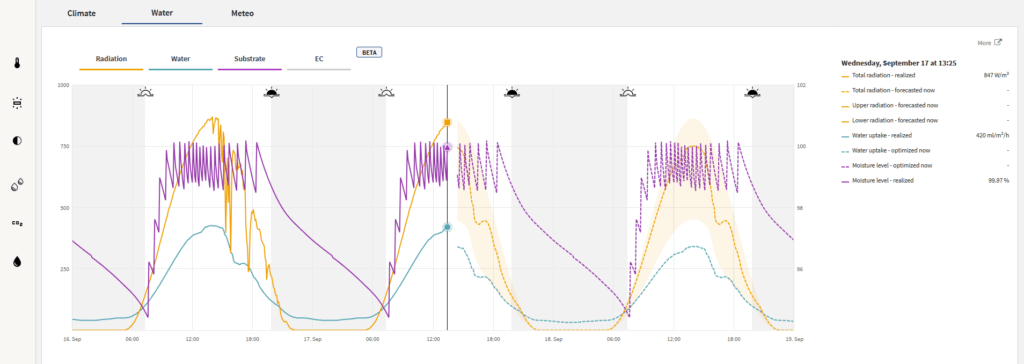Switch to the Climate tab
Screen dimensions: 1024x364
(82, 13)
